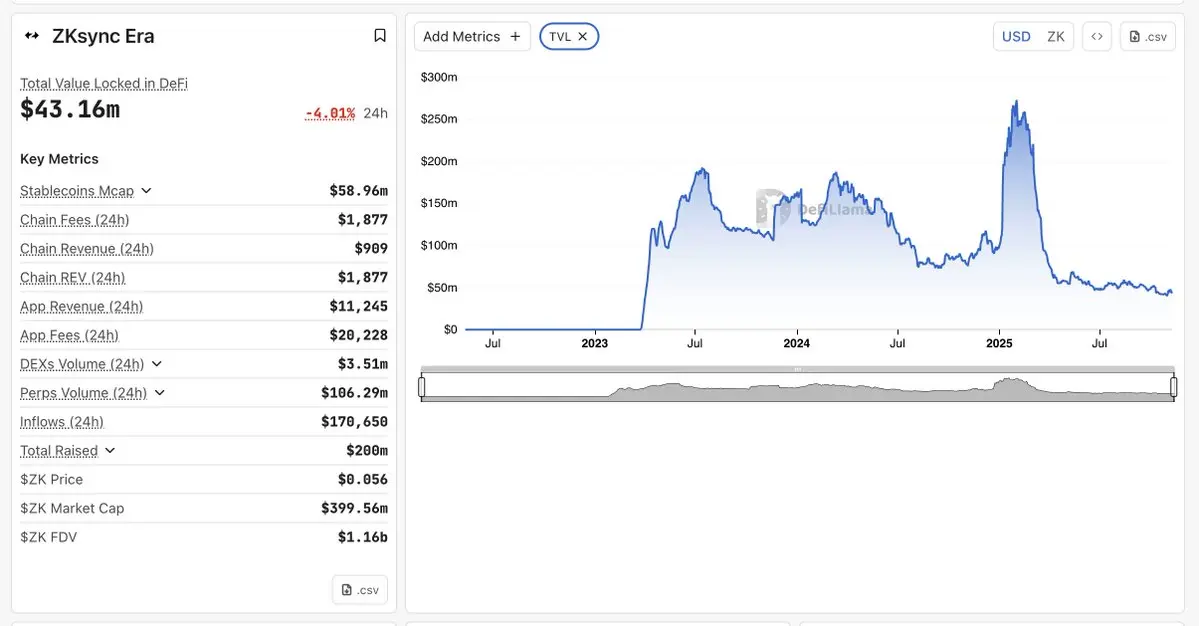This screenshot has width=1199, height=626.
Task: Click the left range slider handle
Action: [422, 387]
